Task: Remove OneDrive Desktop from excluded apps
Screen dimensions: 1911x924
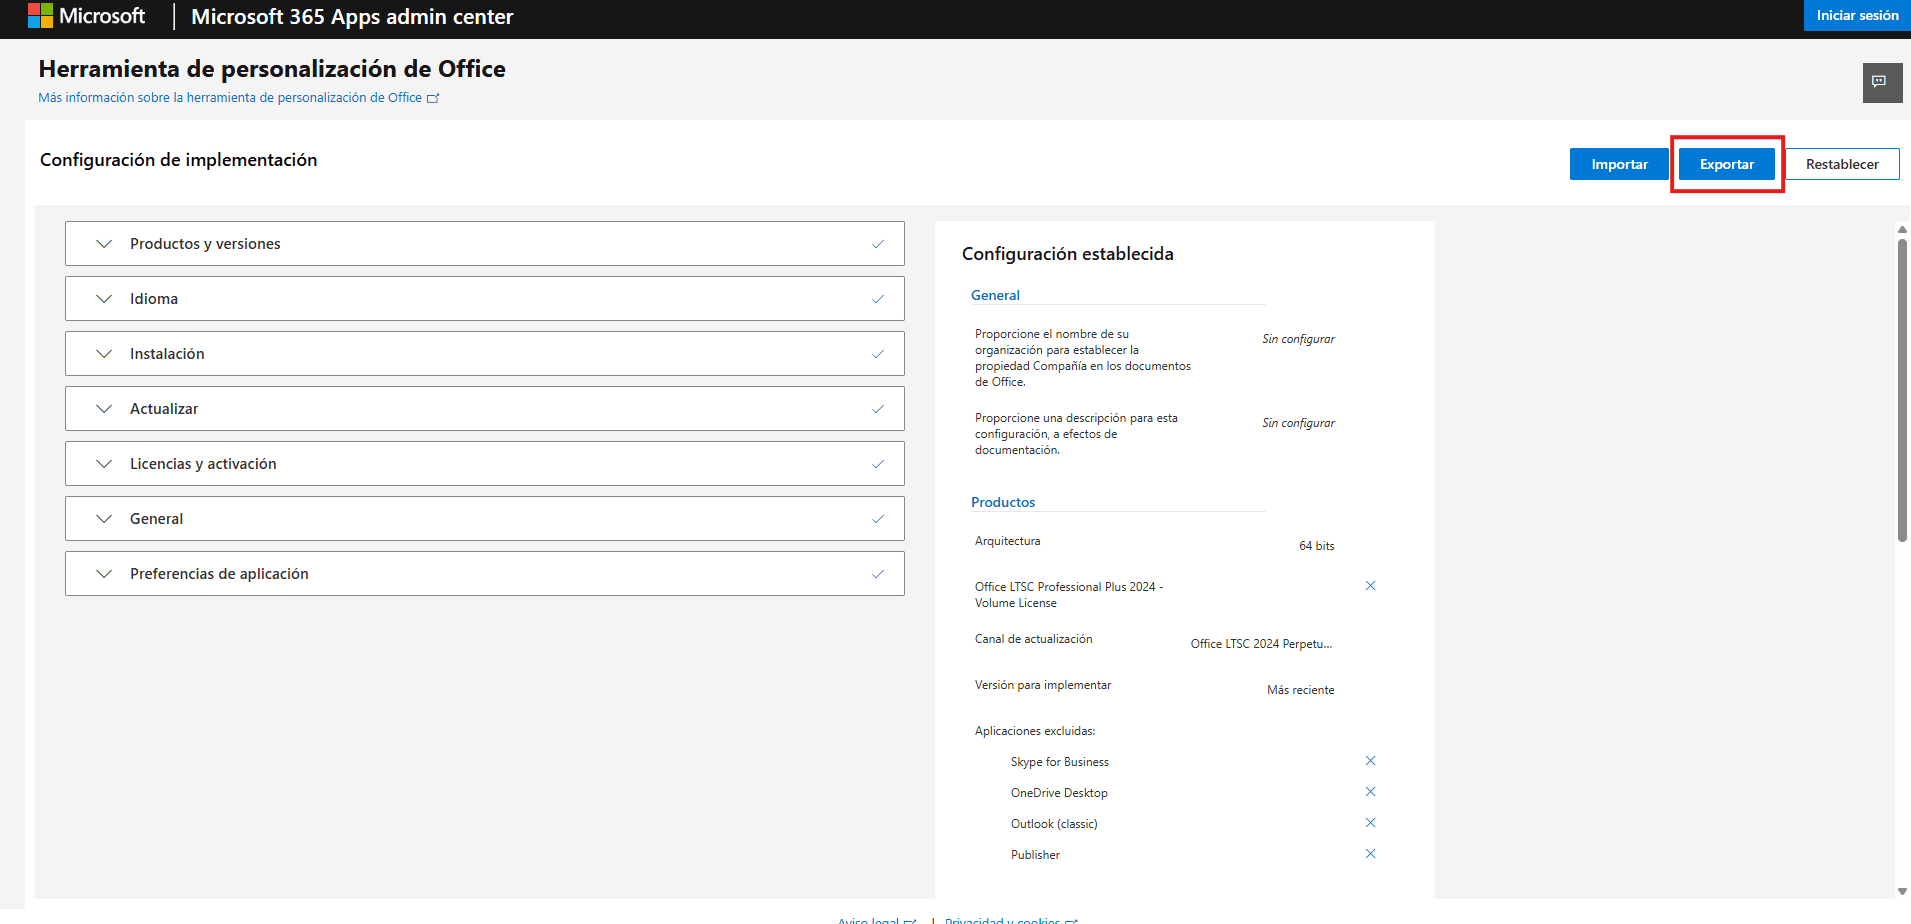Action: (1370, 792)
